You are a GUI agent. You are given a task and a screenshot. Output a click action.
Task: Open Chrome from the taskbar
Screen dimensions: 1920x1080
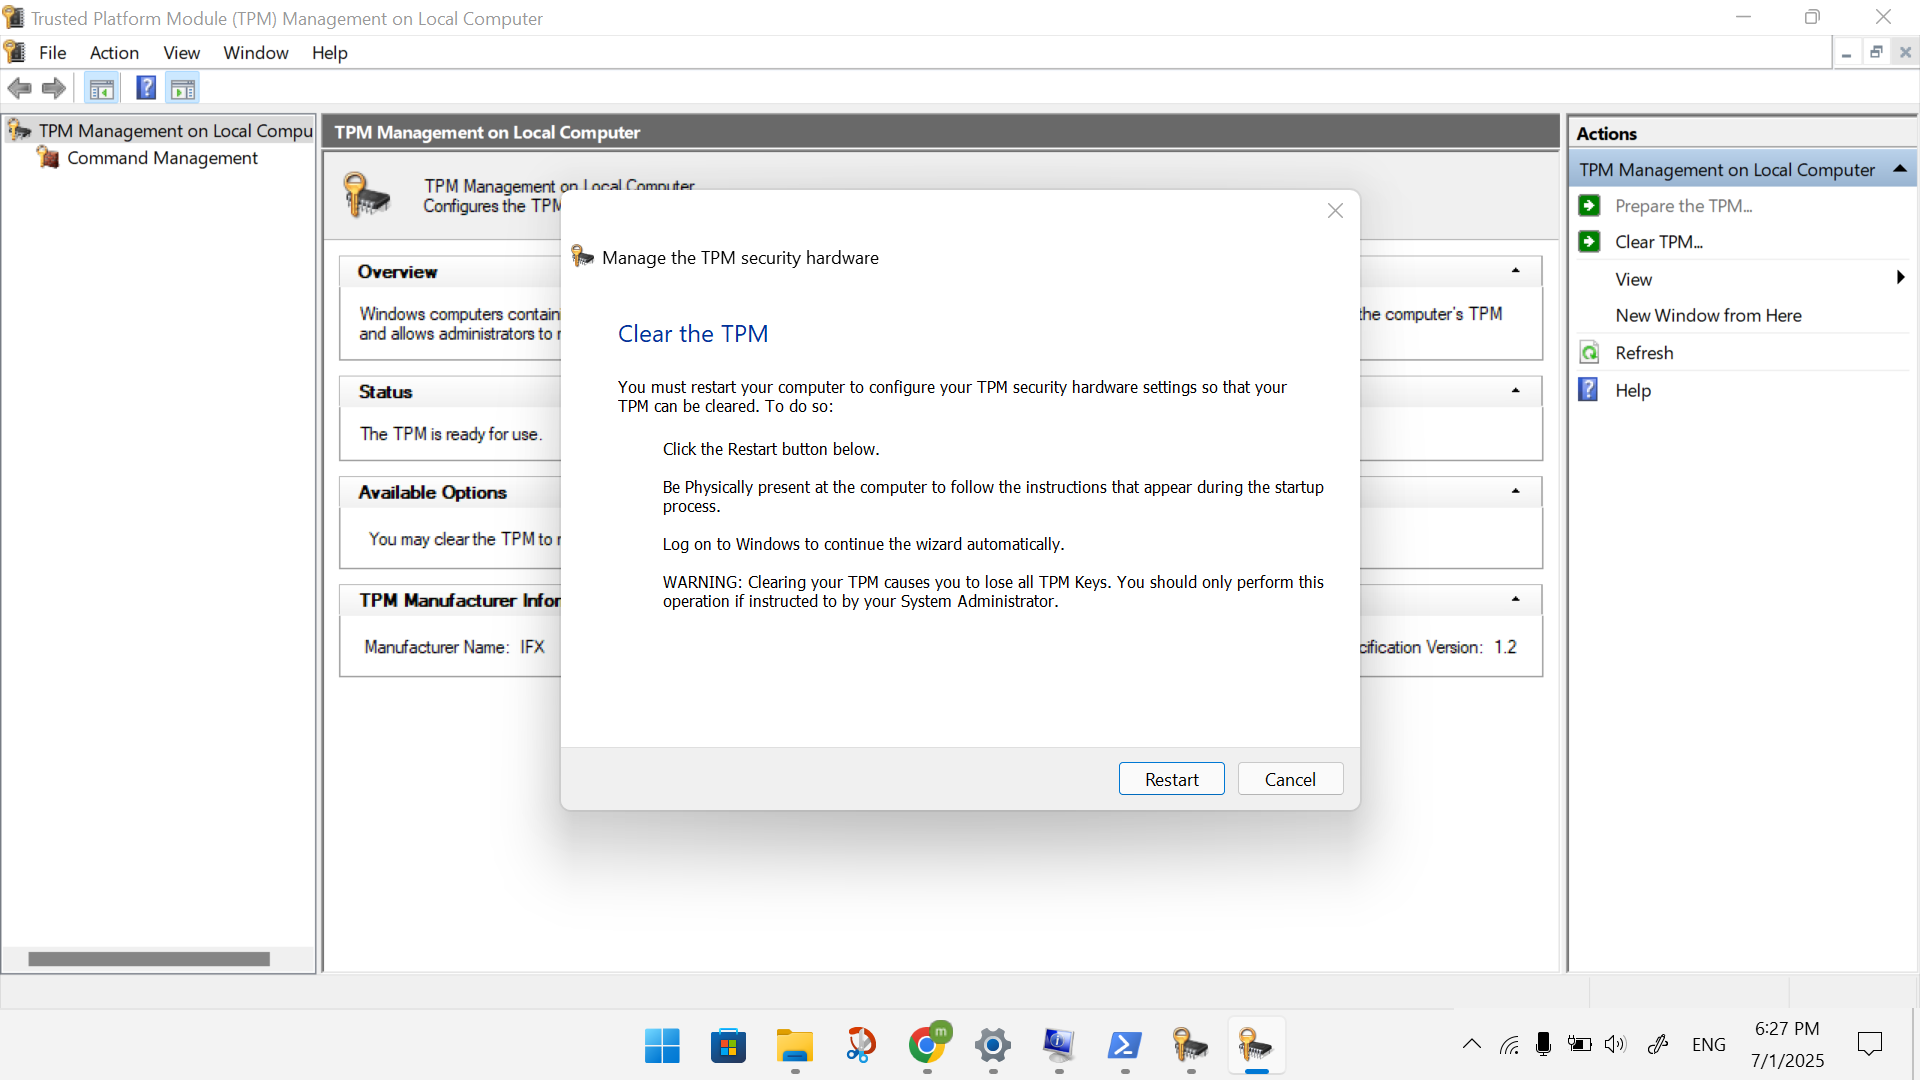927,1046
